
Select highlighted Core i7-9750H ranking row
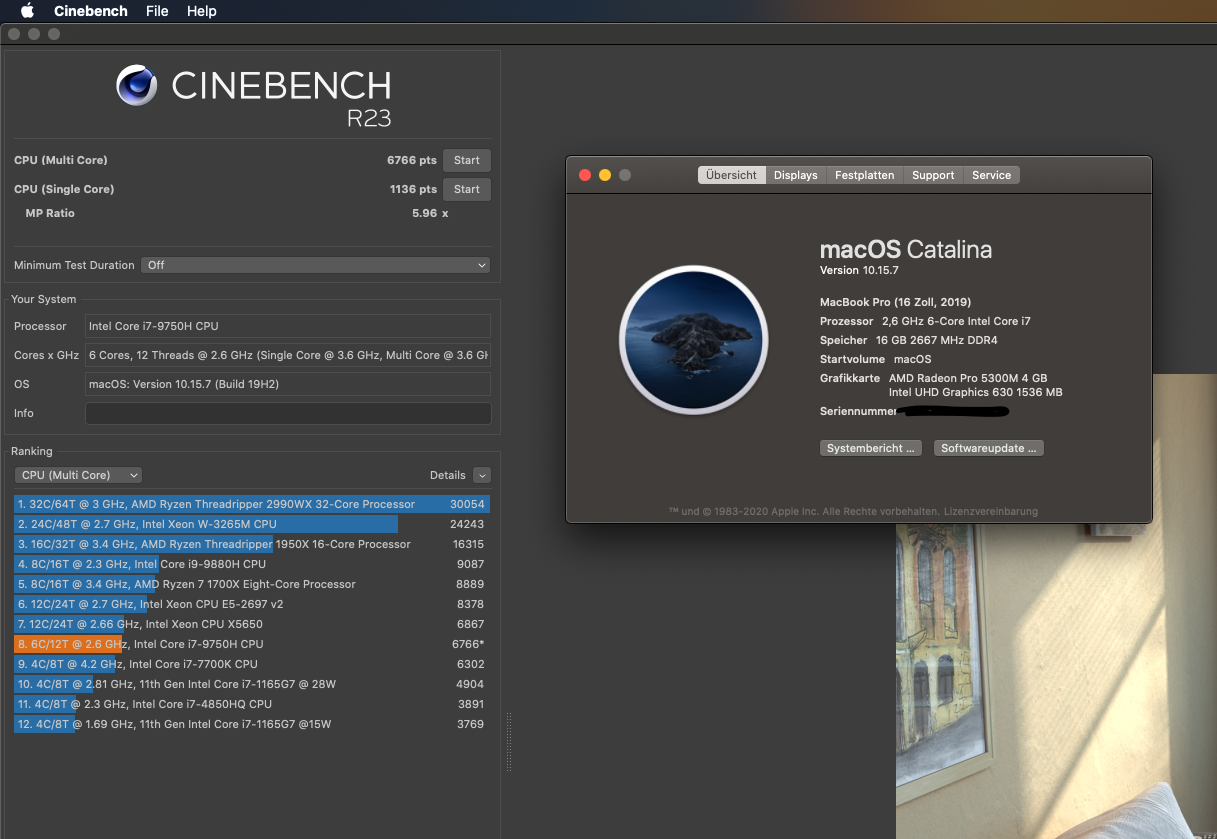(x=252, y=644)
